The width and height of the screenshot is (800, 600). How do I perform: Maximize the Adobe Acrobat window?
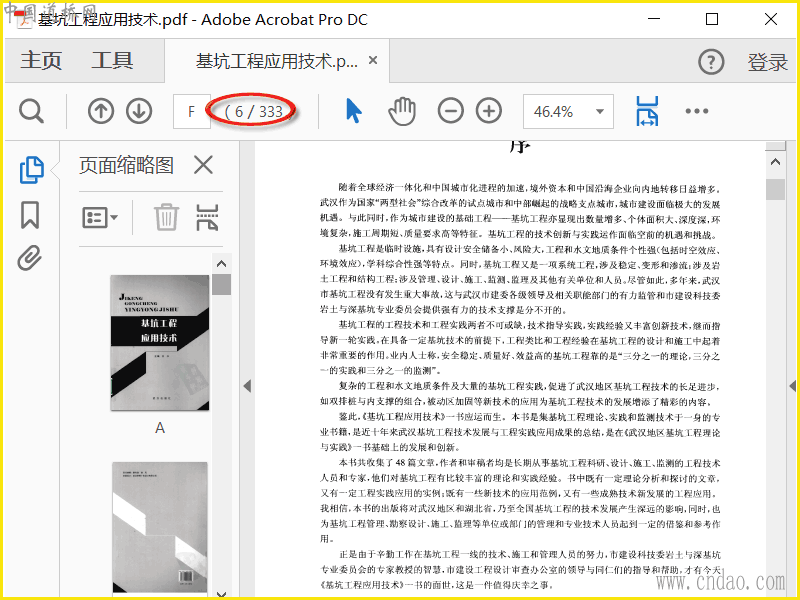click(712, 19)
